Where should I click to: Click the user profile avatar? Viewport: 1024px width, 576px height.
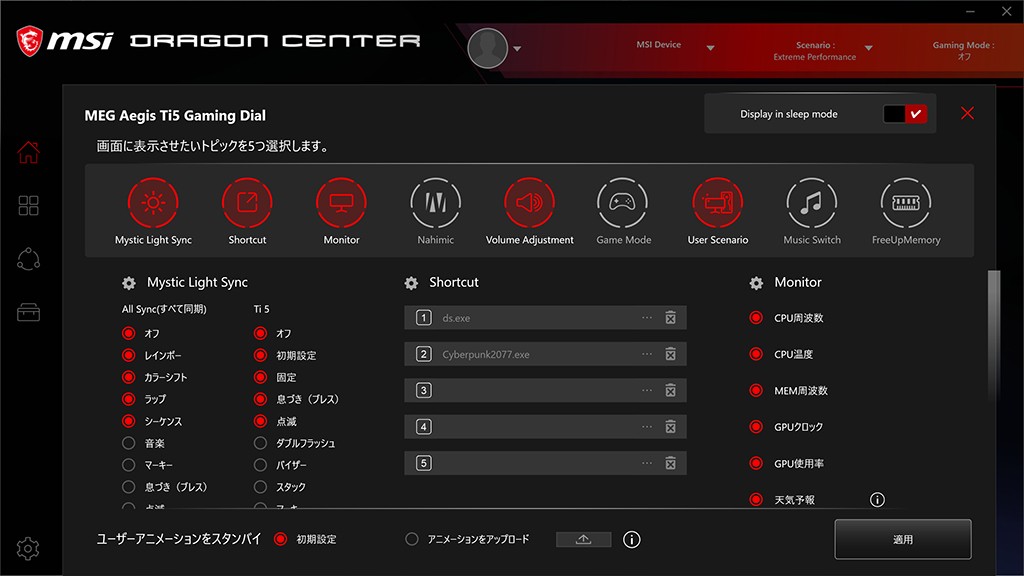488,48
